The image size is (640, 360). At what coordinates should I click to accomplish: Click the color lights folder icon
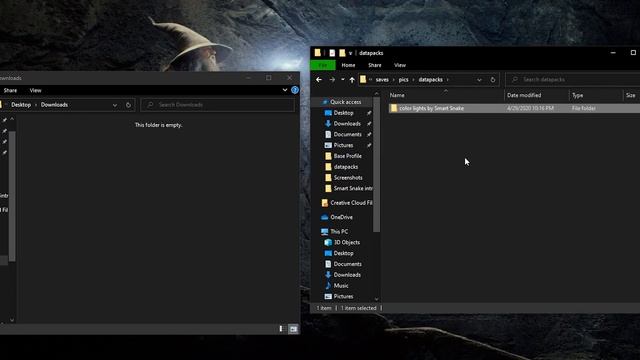(393, 108)
